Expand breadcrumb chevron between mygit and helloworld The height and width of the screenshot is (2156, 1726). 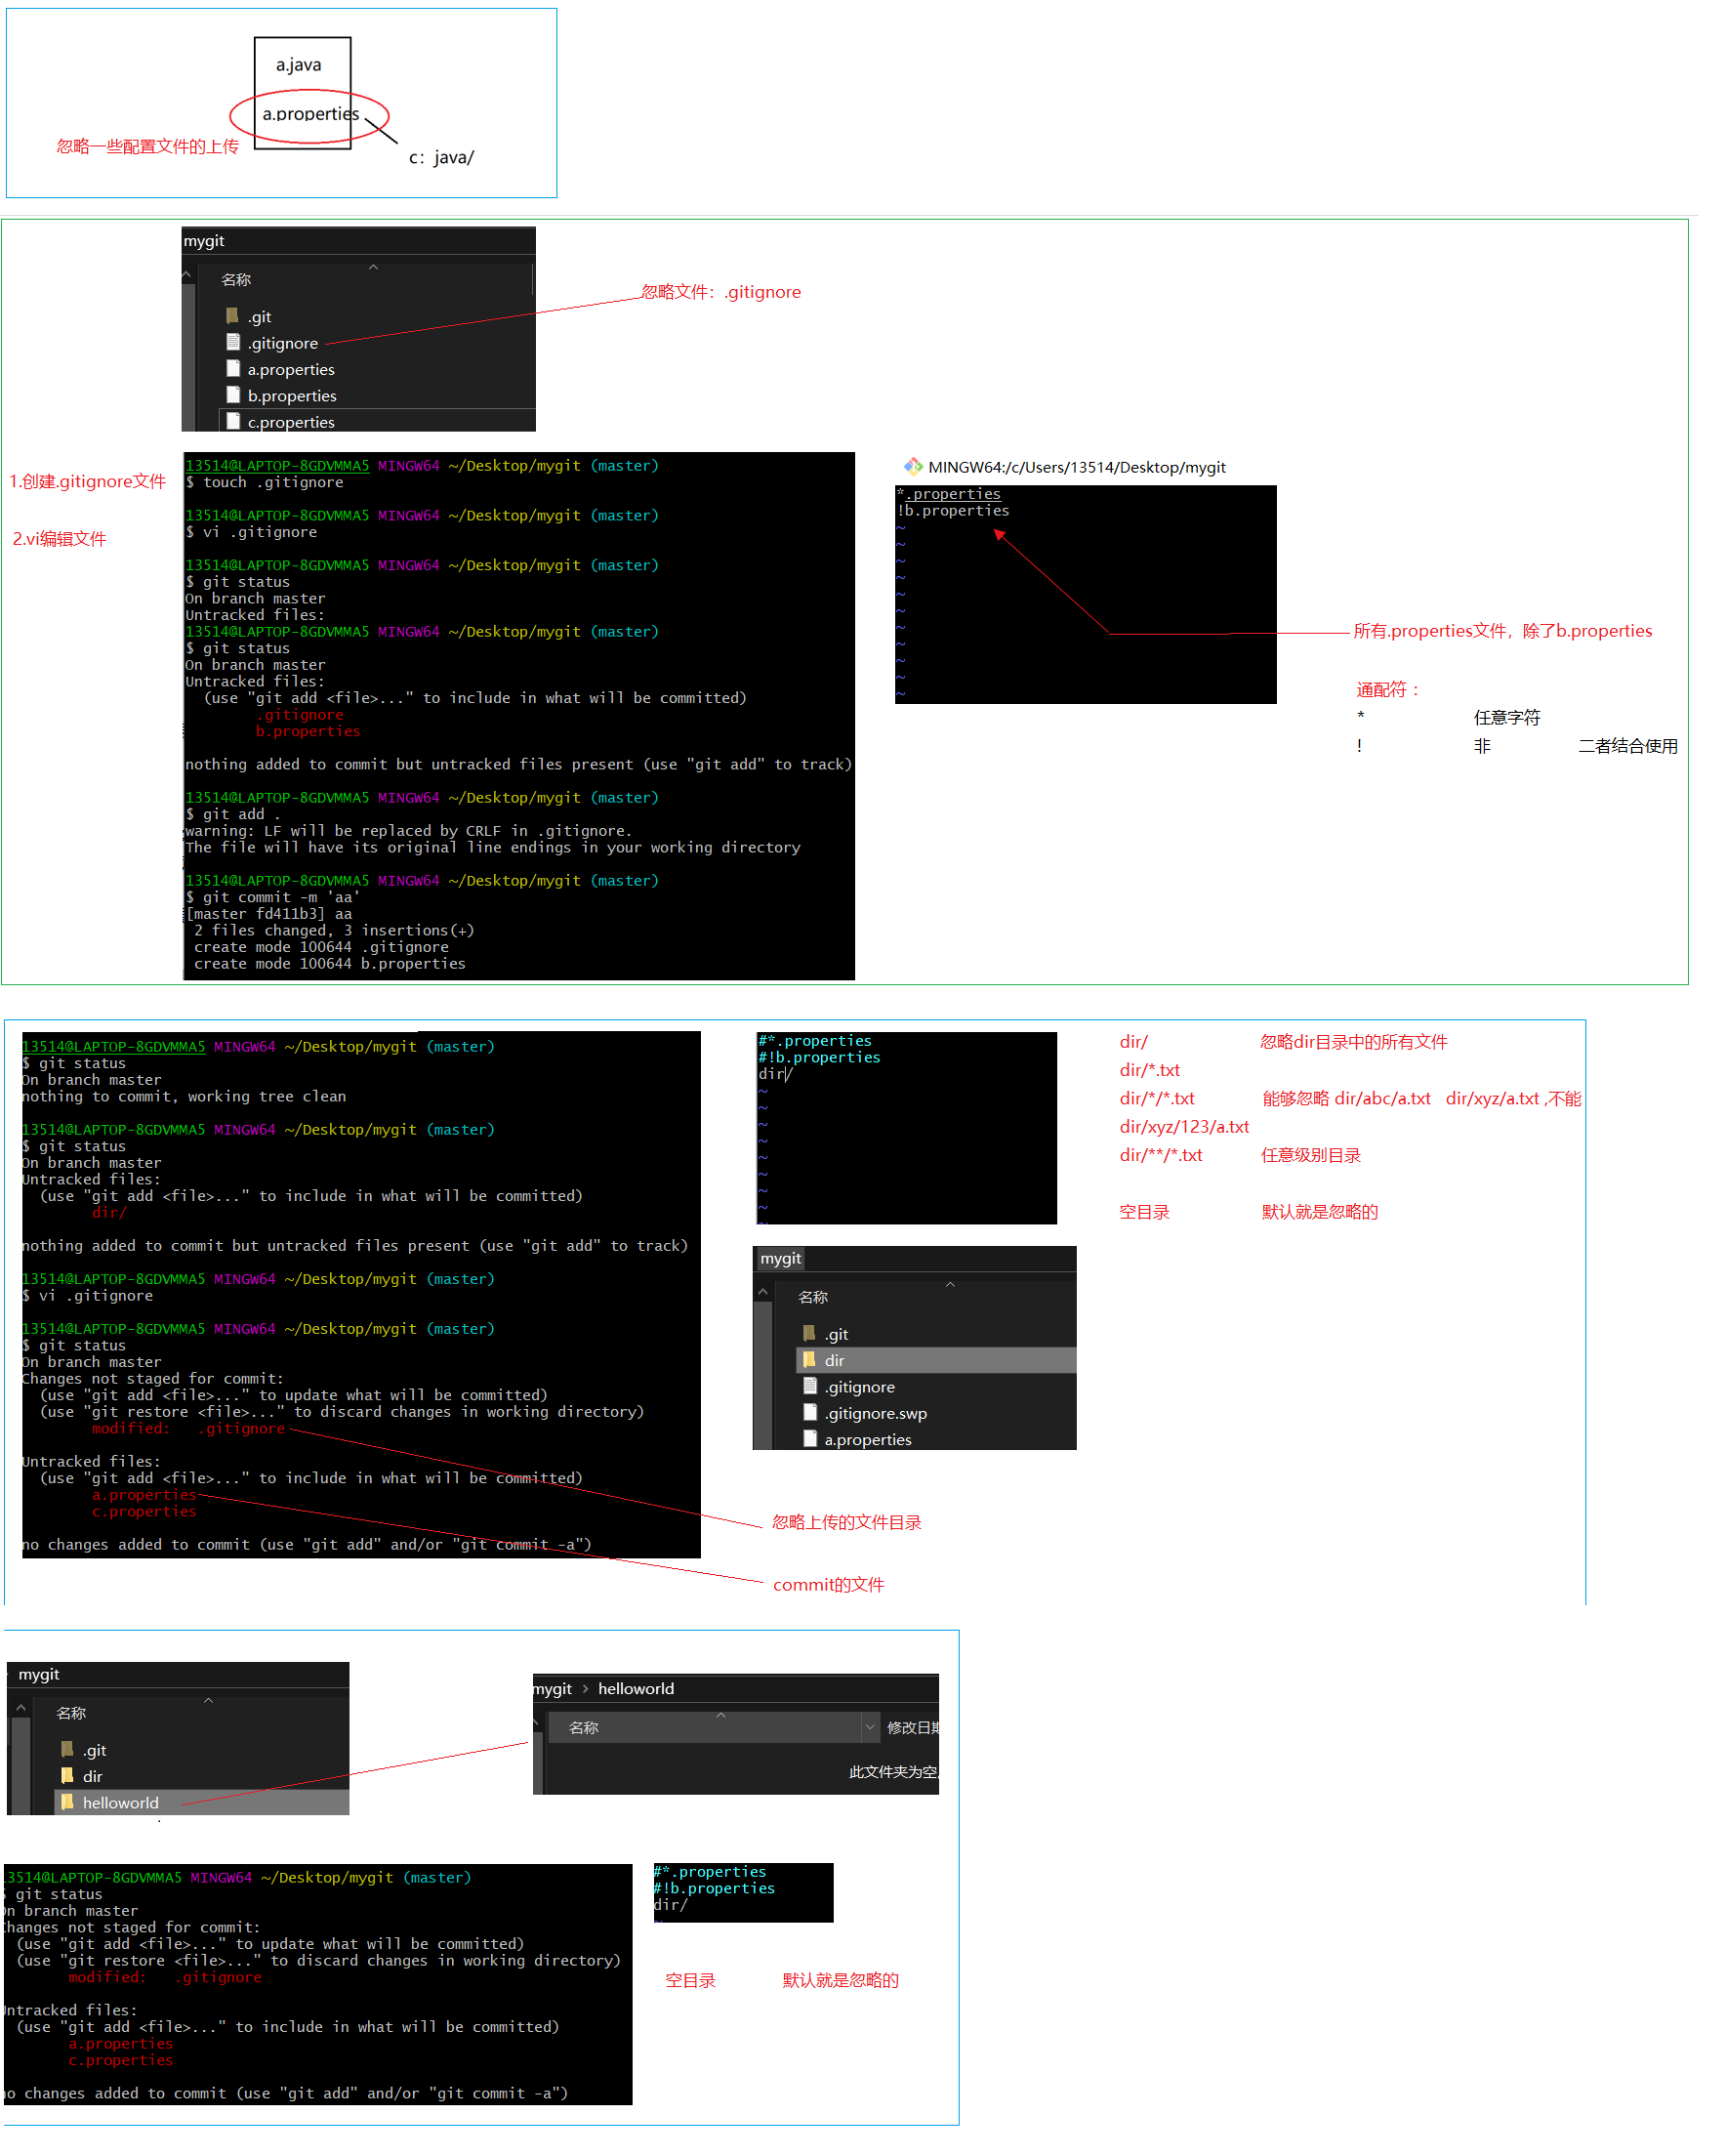coord(585,1688)
